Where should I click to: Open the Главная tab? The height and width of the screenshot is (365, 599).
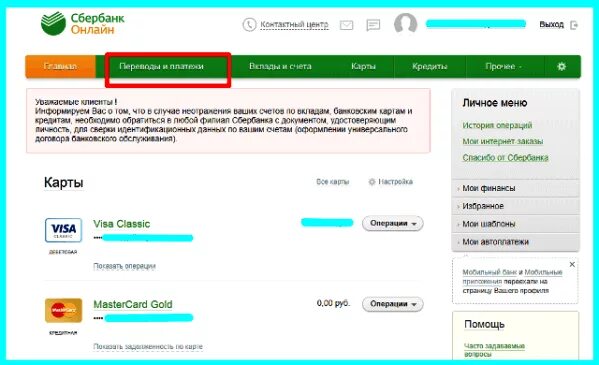[60, 67]
